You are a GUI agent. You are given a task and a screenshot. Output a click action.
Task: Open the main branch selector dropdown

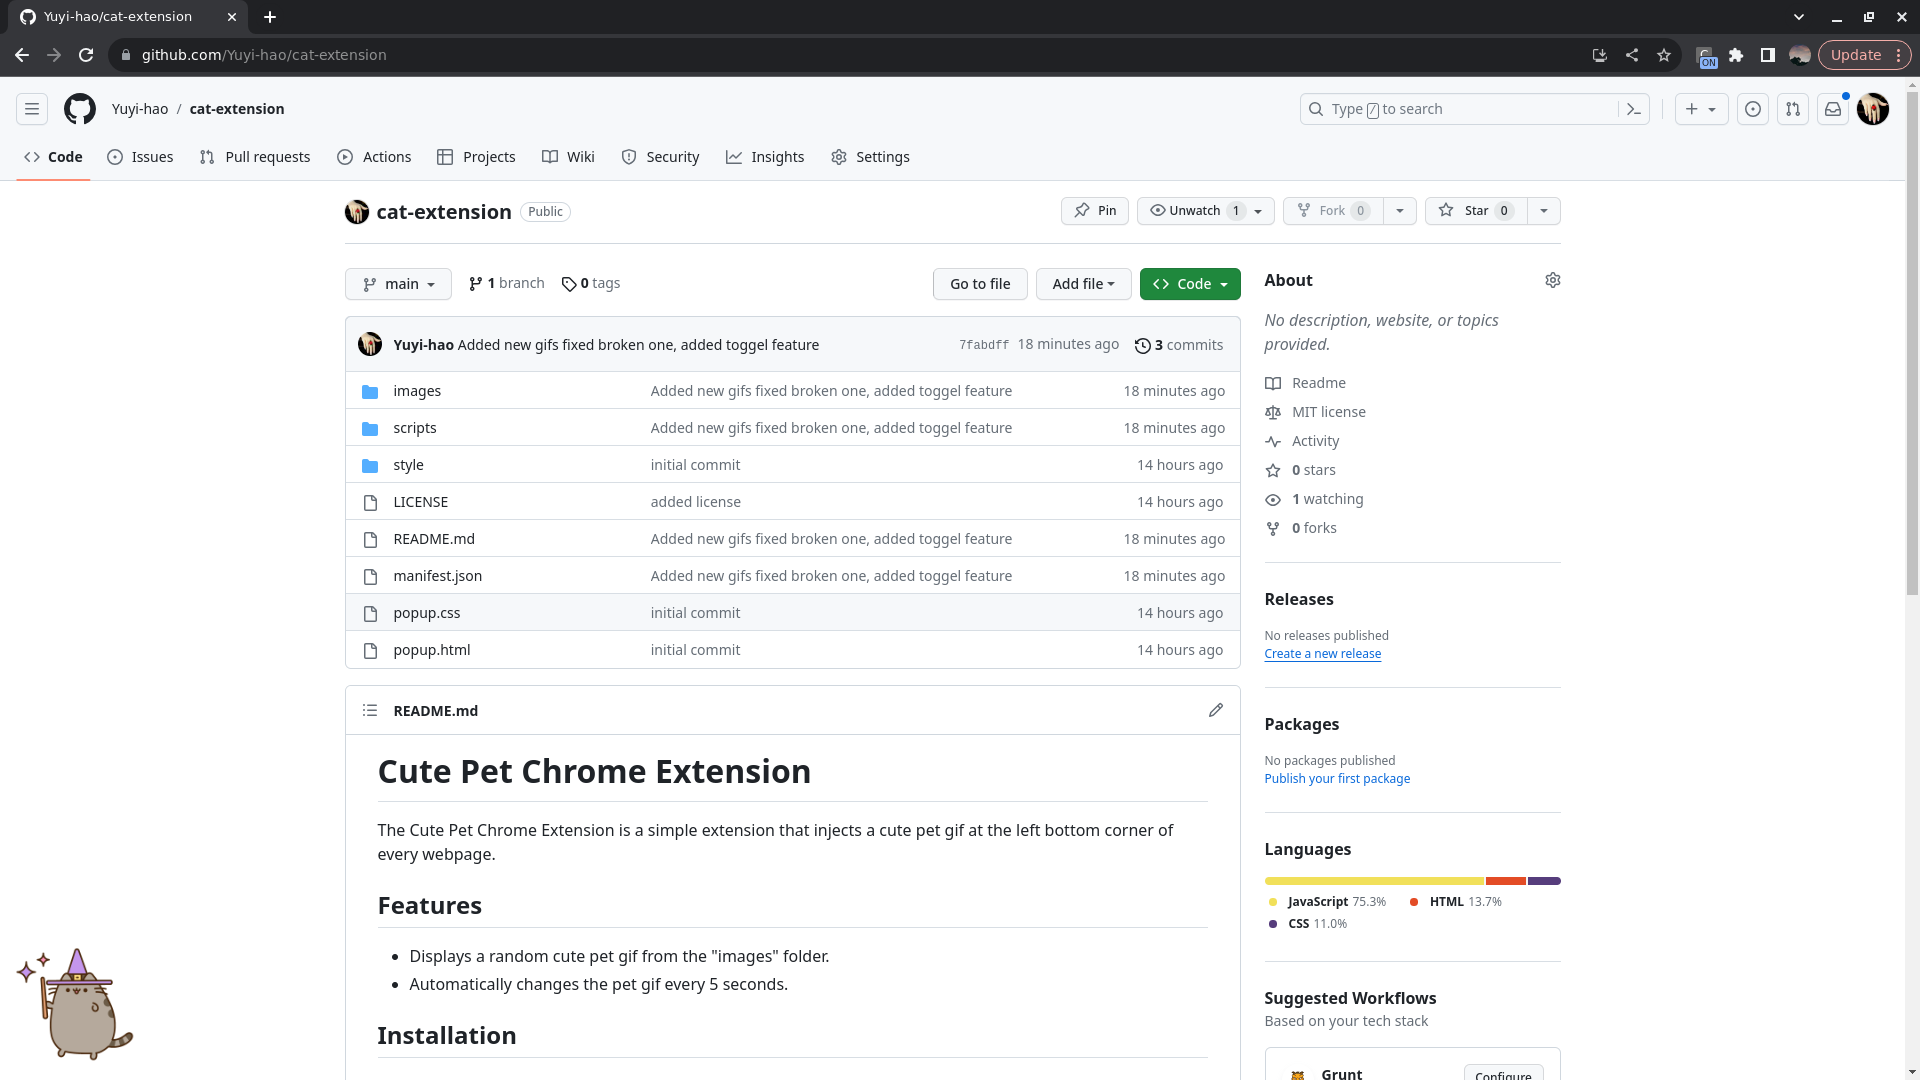[398, 284]
